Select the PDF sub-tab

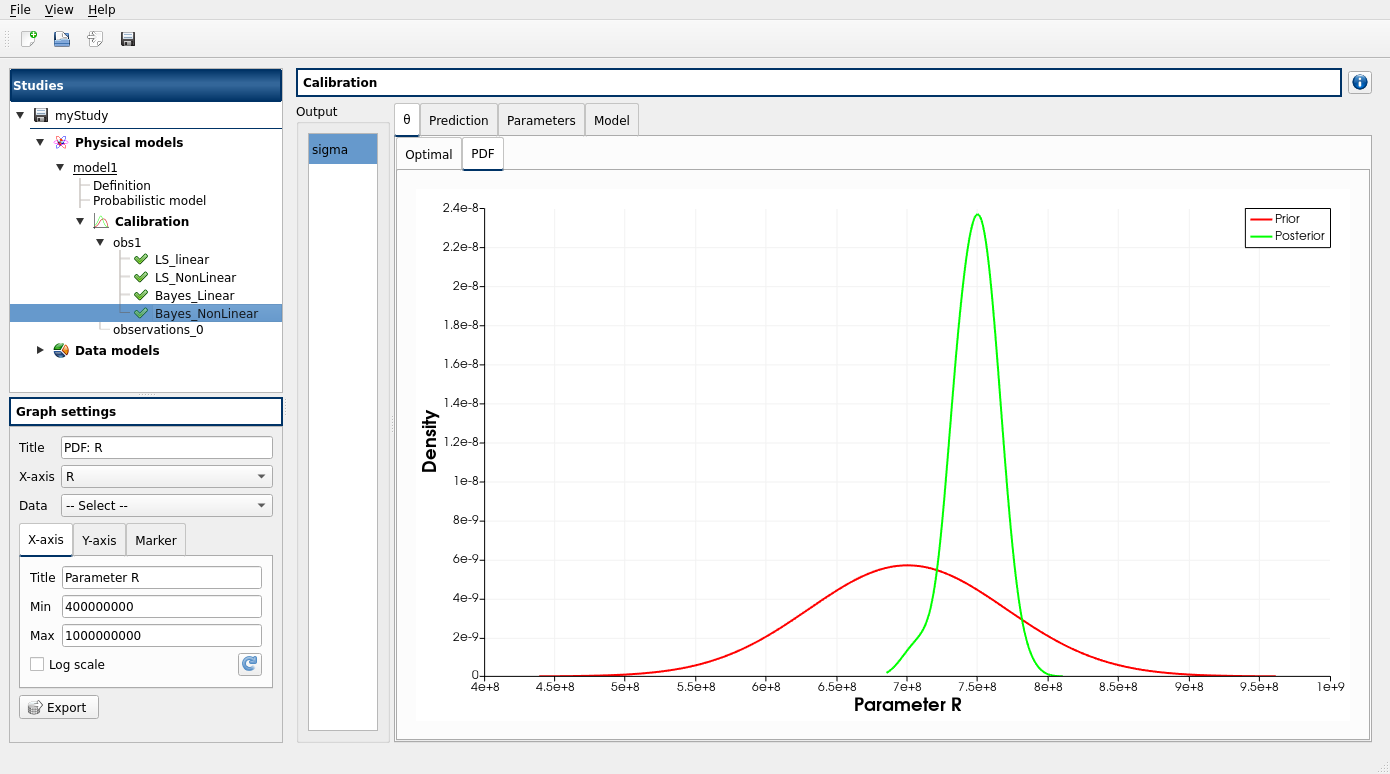tap(483, 154)
